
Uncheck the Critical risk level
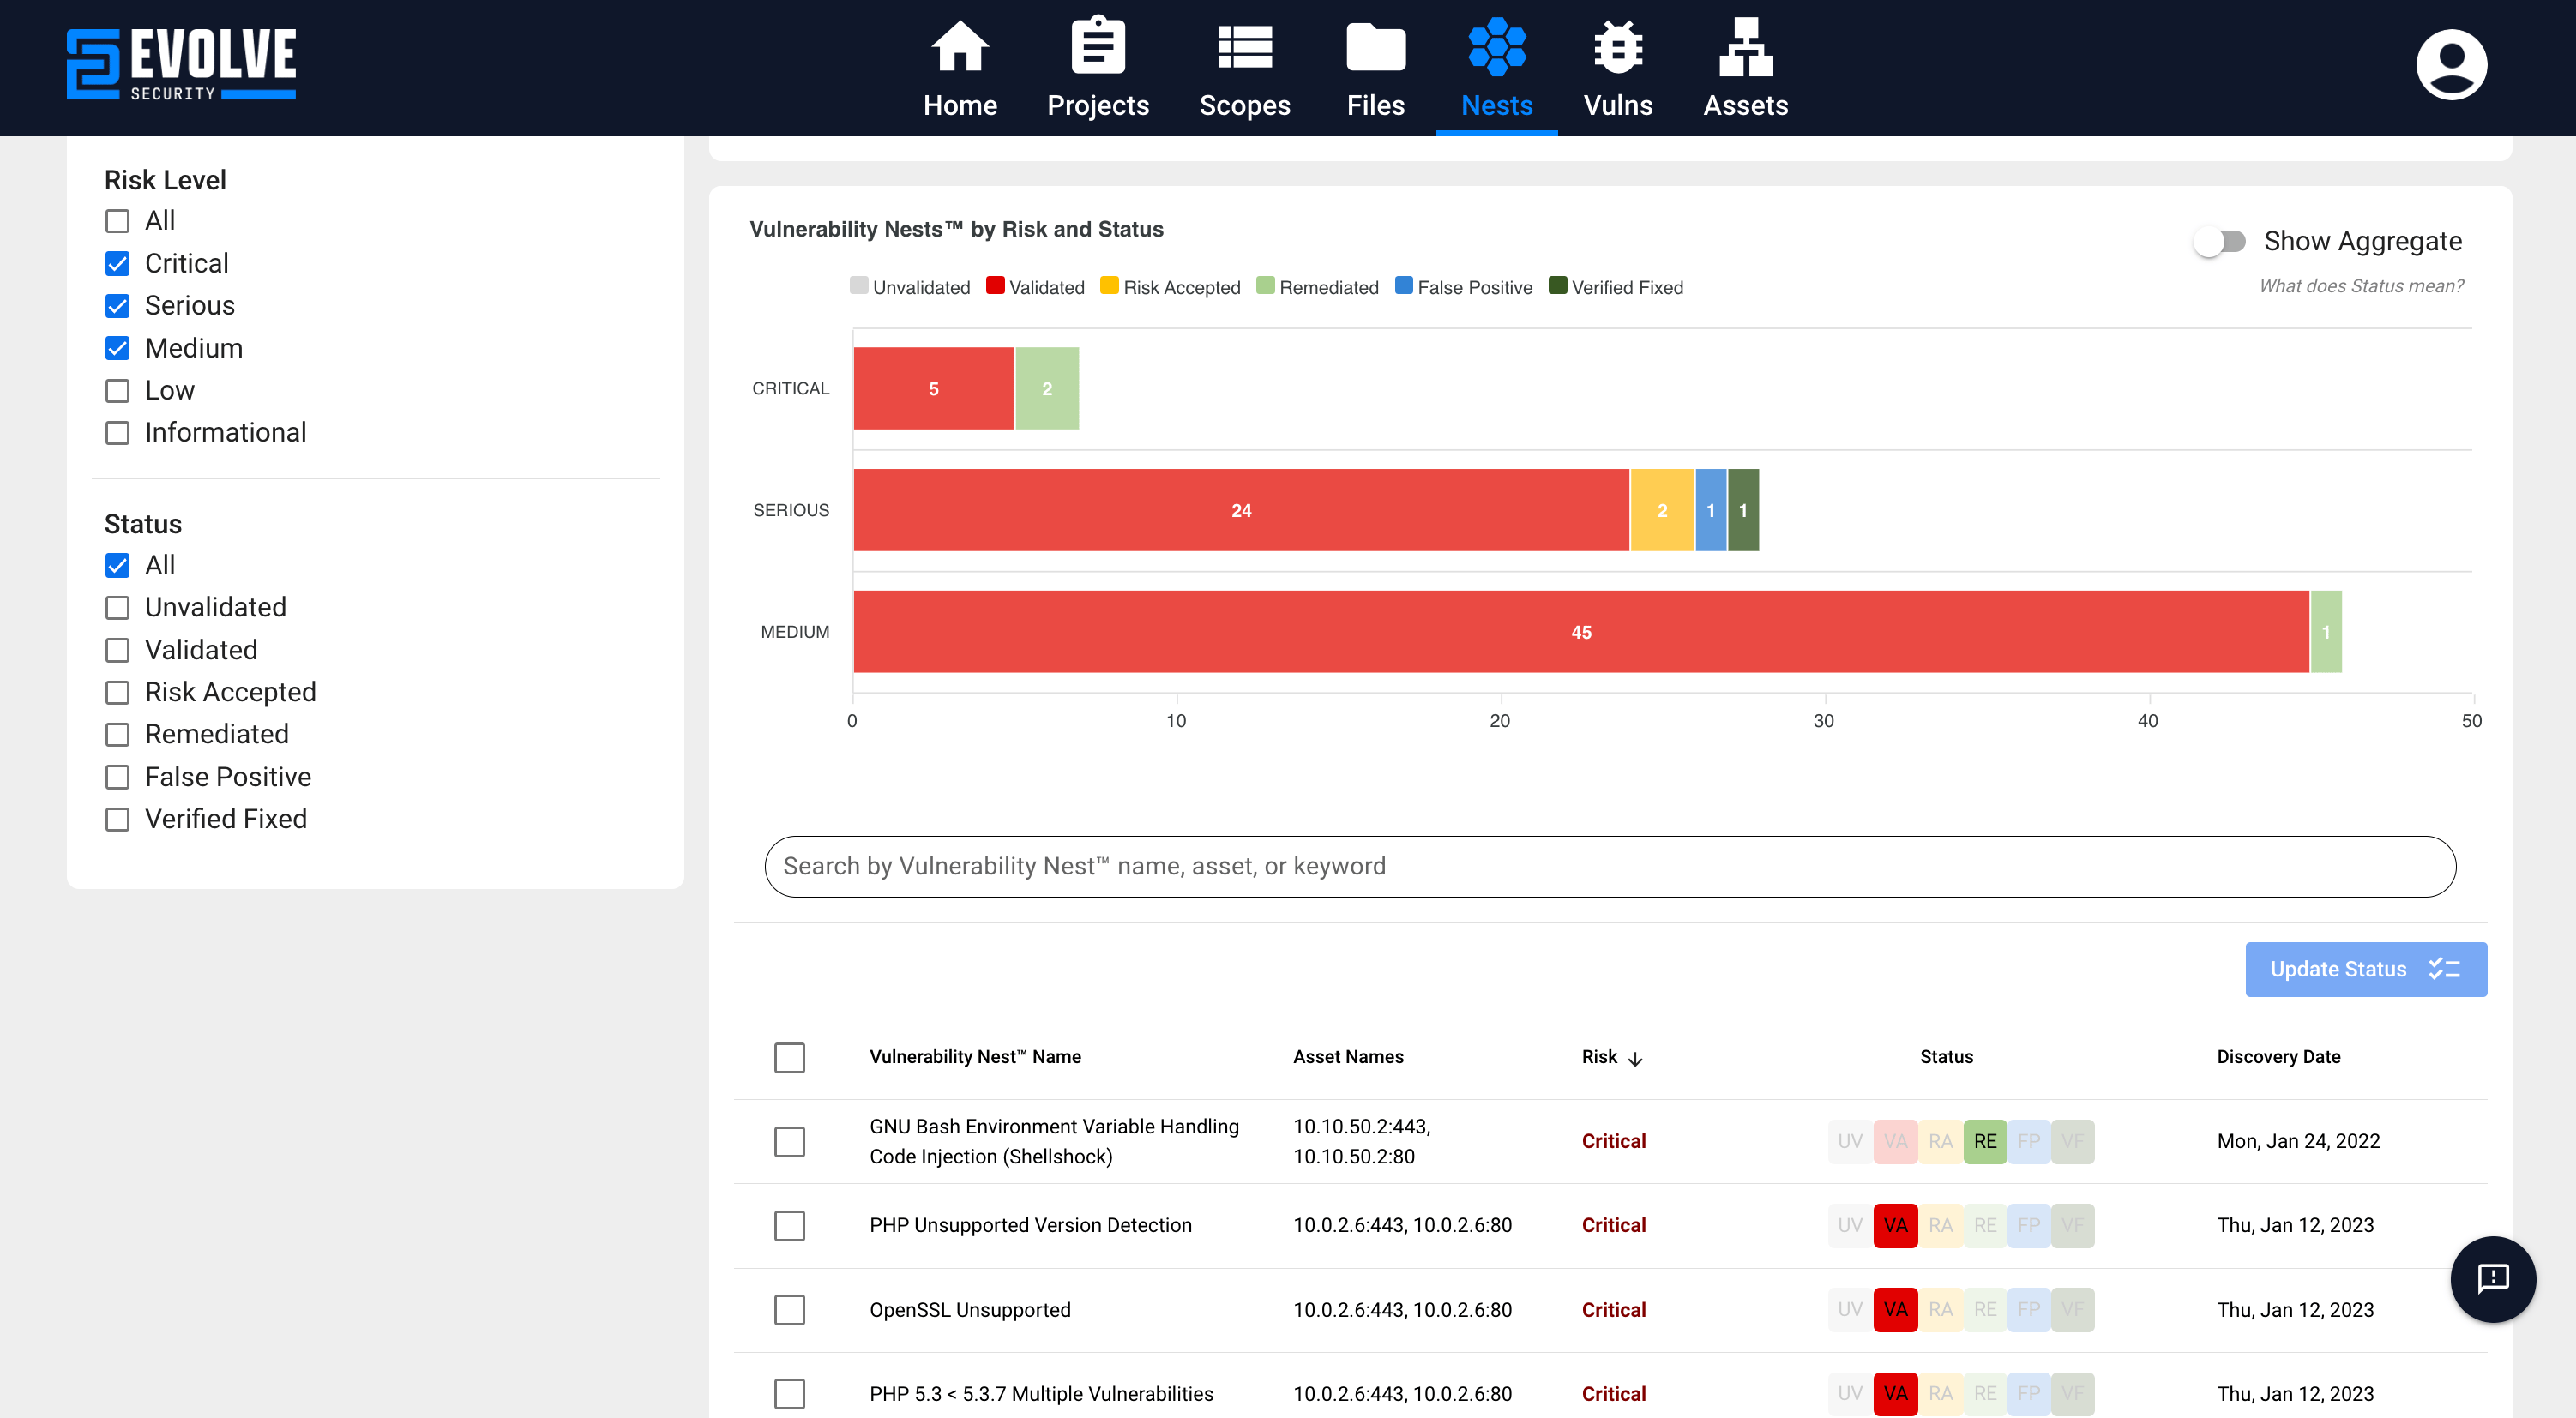pos(118,264)
